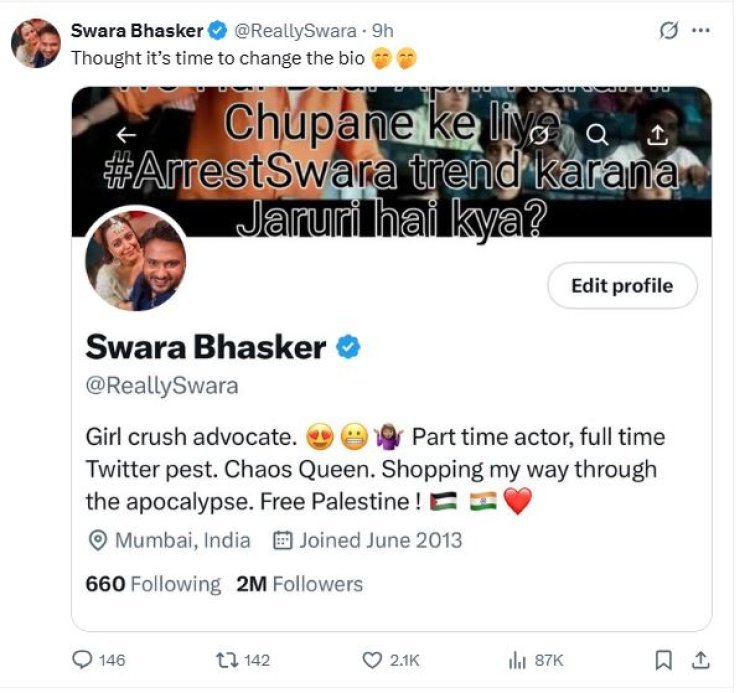The image size is (750, 693).
Task: Click back arrow on profile banner
Action: (126, 135)
